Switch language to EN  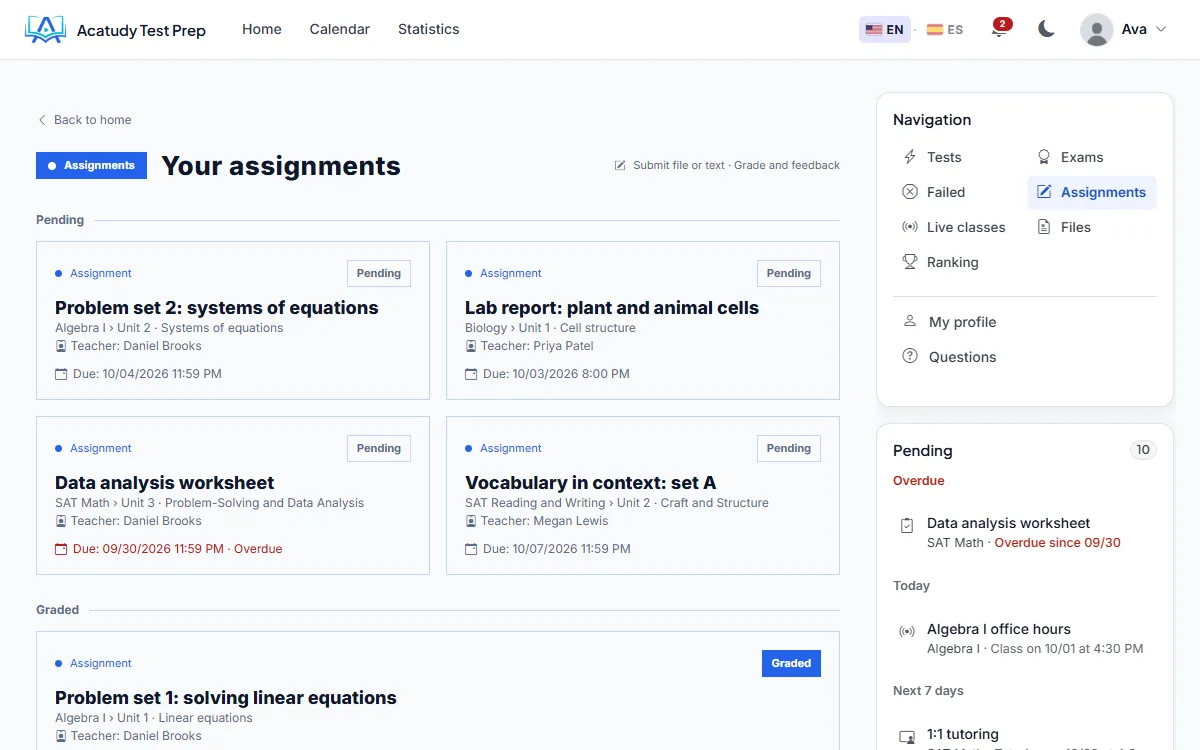click(884, 30)
